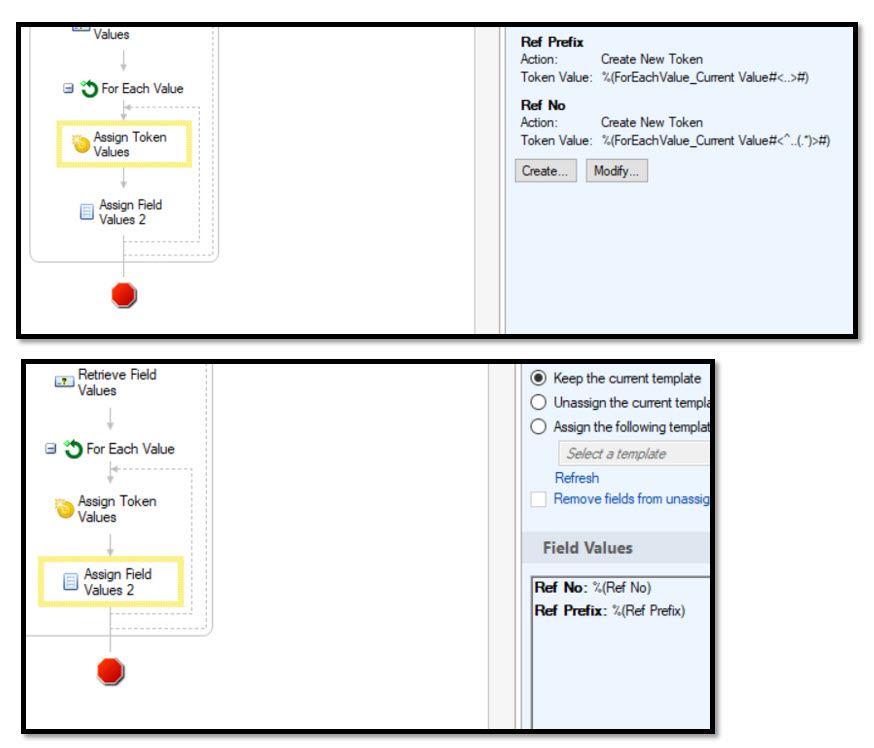Select Assign Token Values label in bottom workflow
874x748 pixels.
coord(117,509)
